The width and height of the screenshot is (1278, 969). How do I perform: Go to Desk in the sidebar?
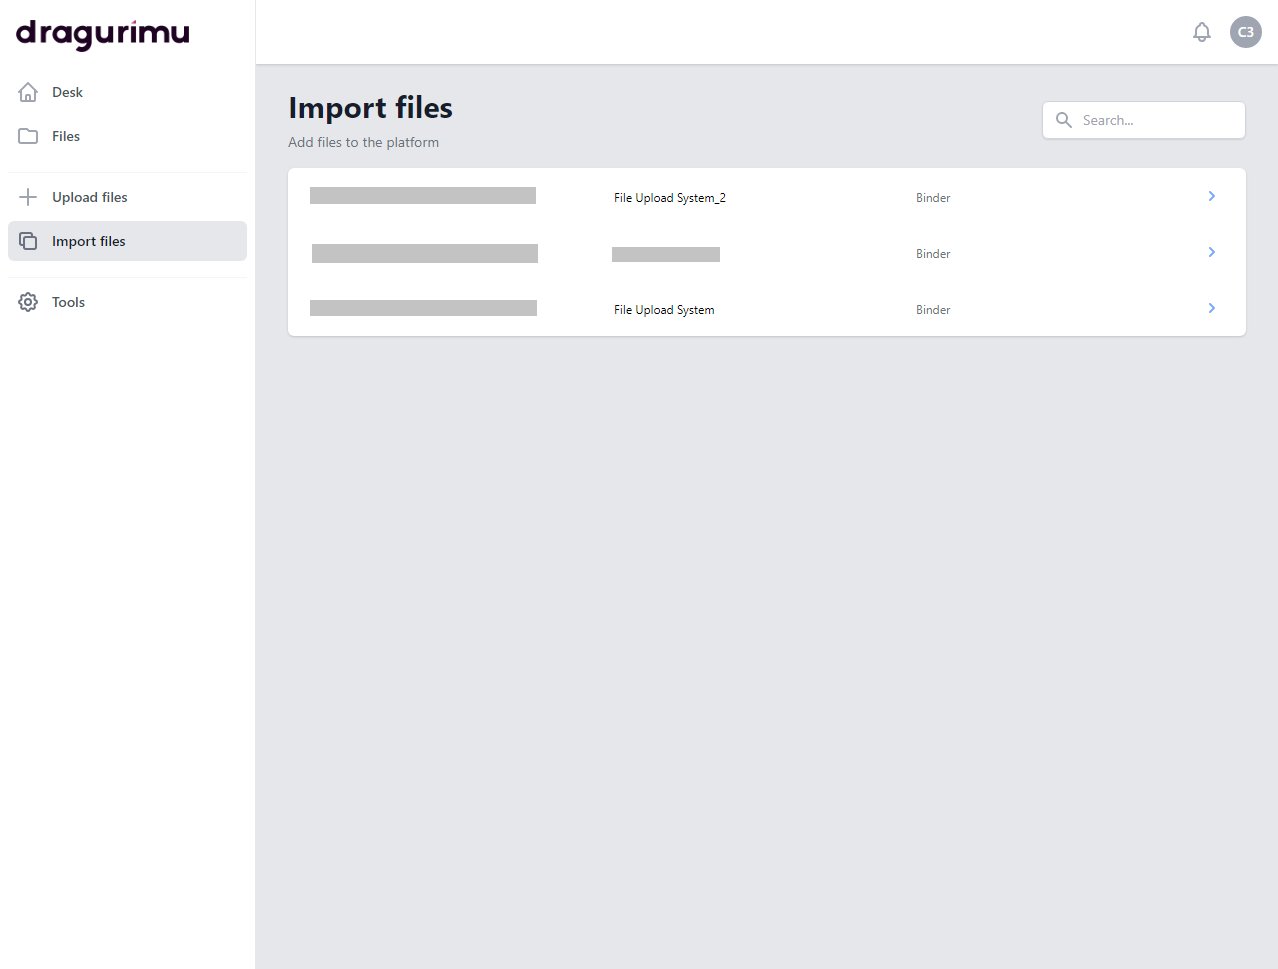point(67,92)
